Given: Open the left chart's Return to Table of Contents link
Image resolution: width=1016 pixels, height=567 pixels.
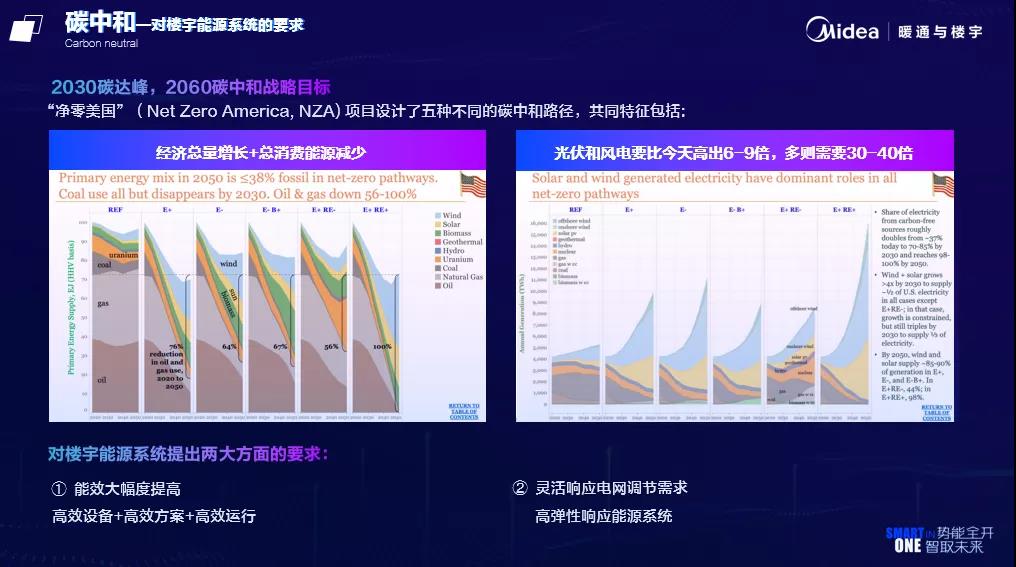Looking at the screenshot, I should coord(464,411).
